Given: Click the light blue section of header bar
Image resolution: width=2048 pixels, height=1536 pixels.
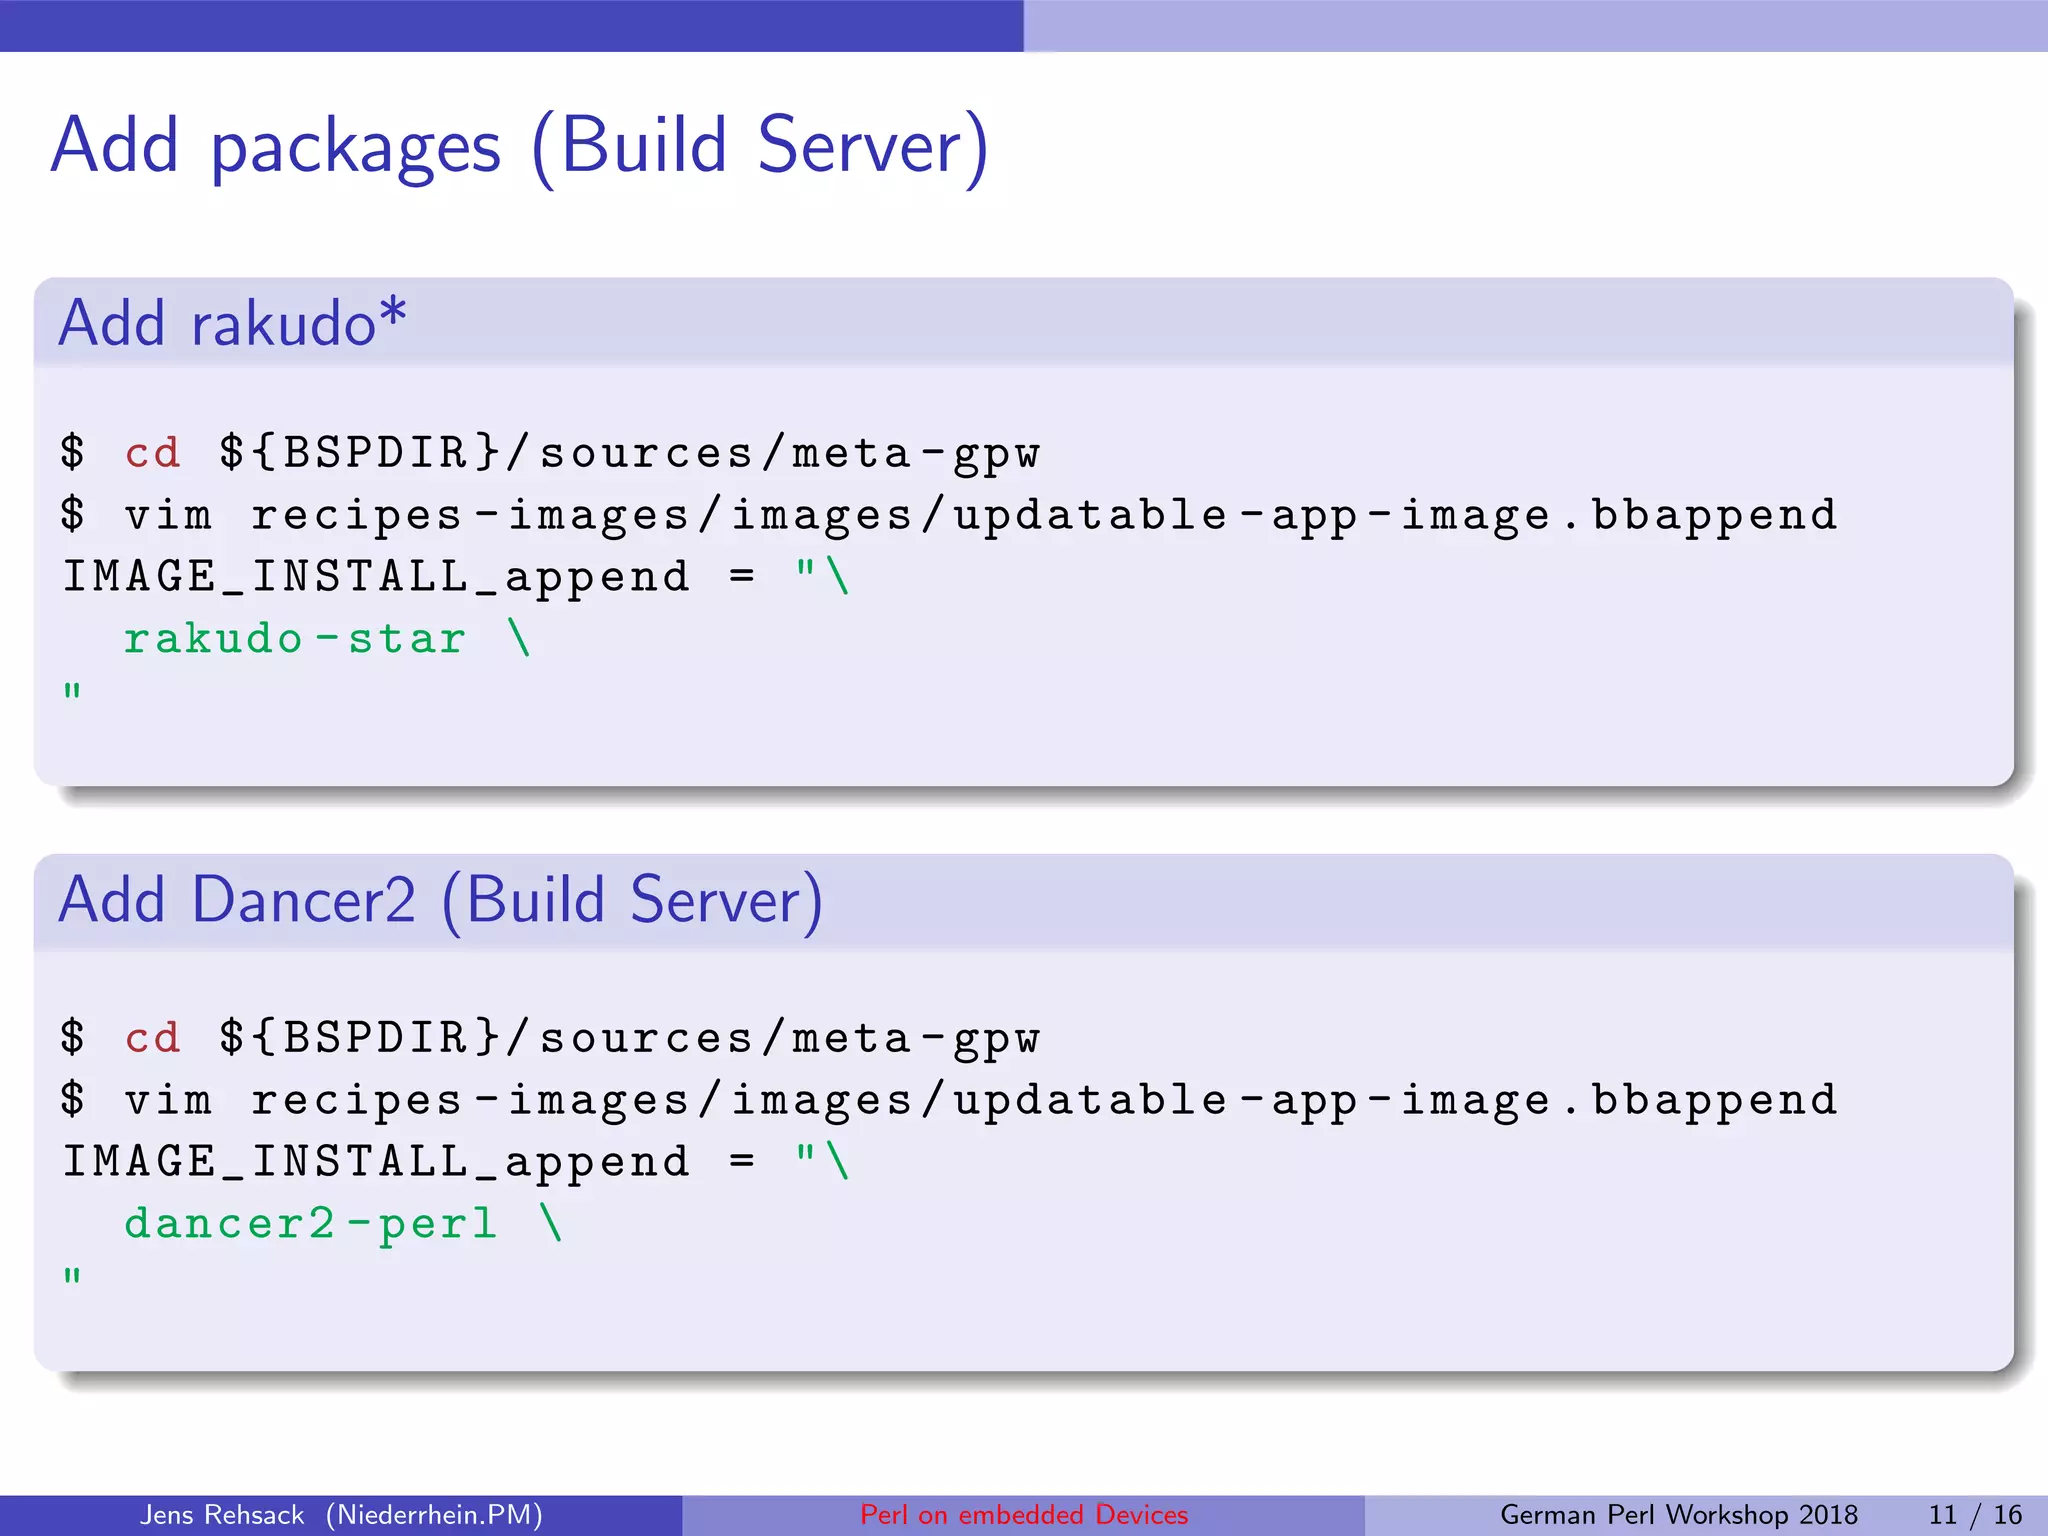Looking at the screenshot, I should click(x=1536, y=26).
